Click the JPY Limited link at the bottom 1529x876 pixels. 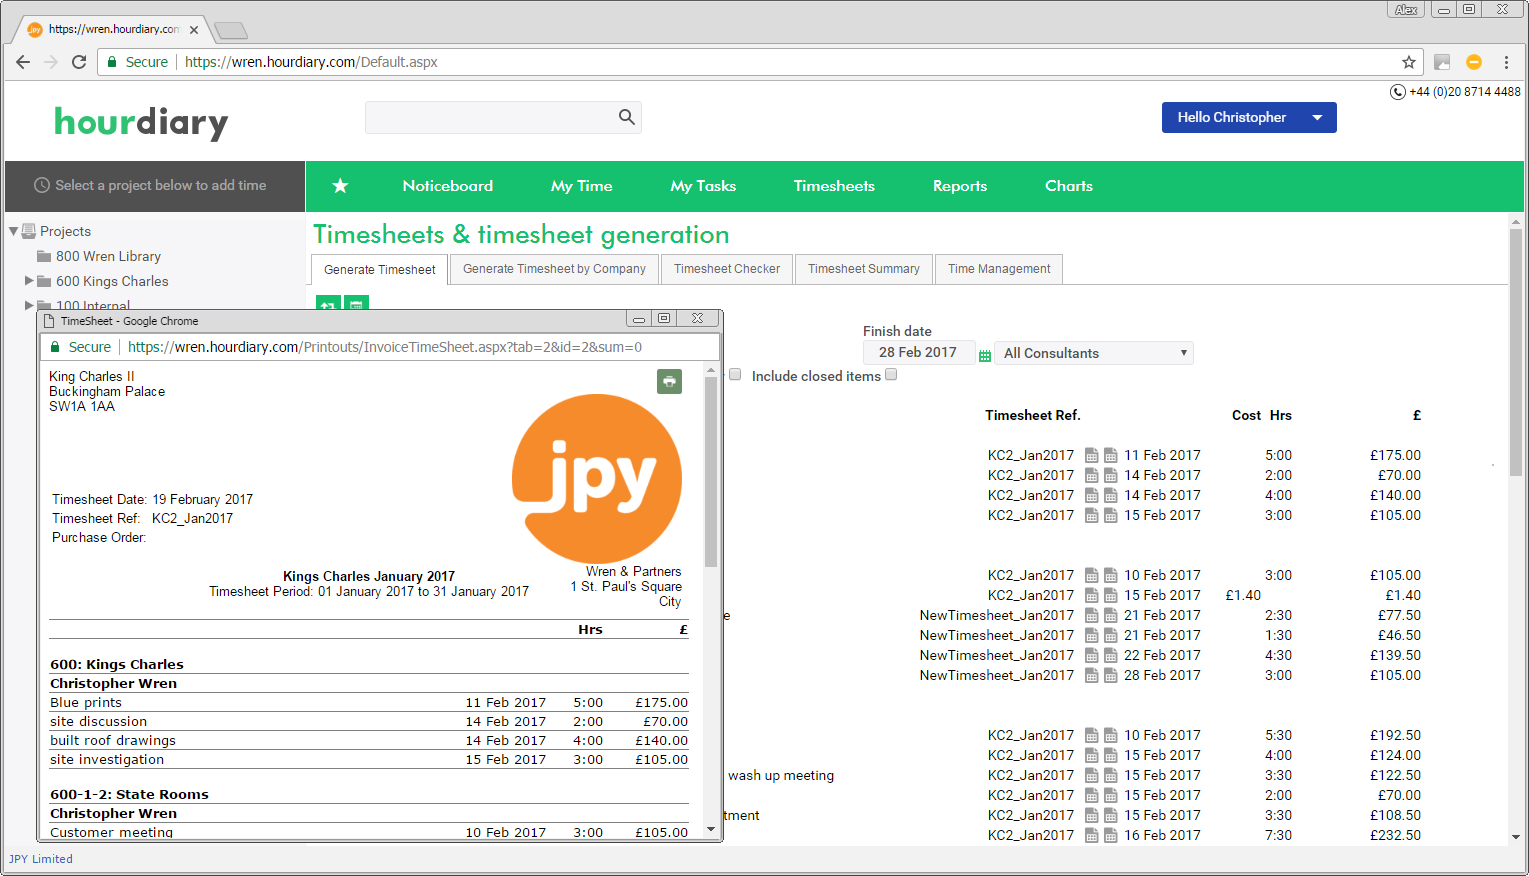40,858
